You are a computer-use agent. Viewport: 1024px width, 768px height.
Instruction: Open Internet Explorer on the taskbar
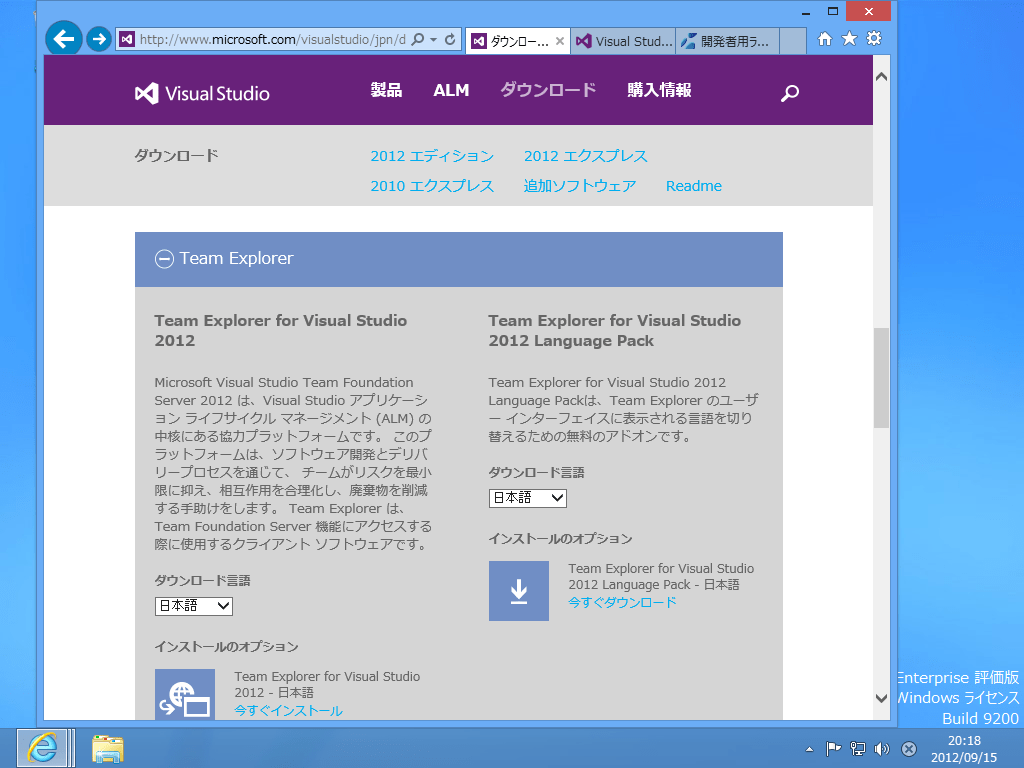pos(42,748)
